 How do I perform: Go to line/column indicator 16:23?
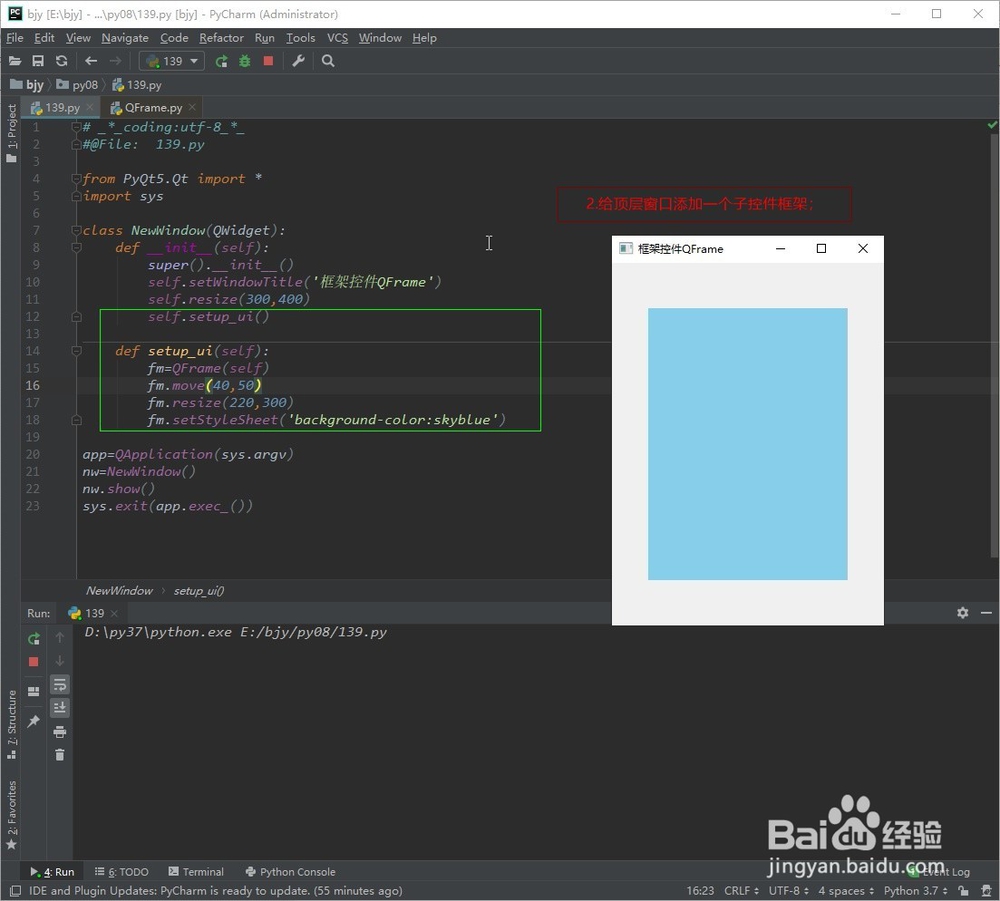[700, 890]
